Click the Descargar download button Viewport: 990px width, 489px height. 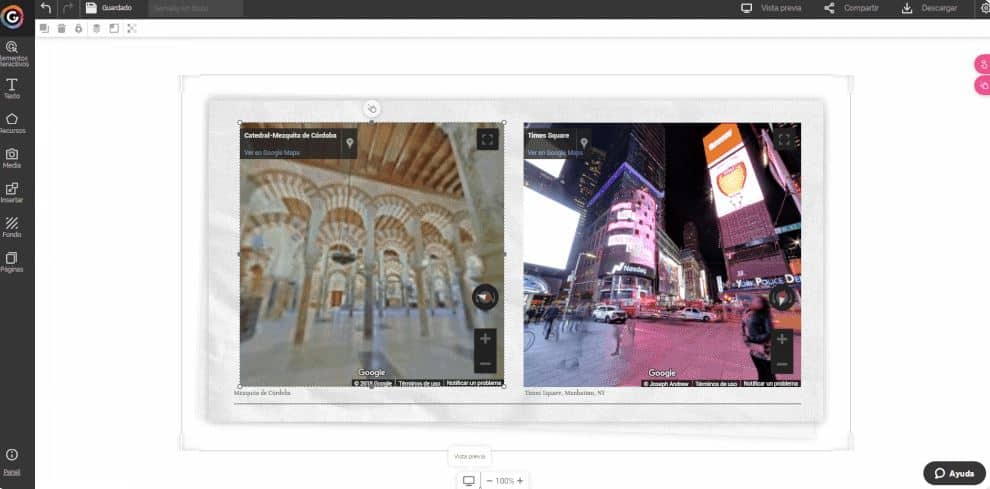tap(929, 8)
